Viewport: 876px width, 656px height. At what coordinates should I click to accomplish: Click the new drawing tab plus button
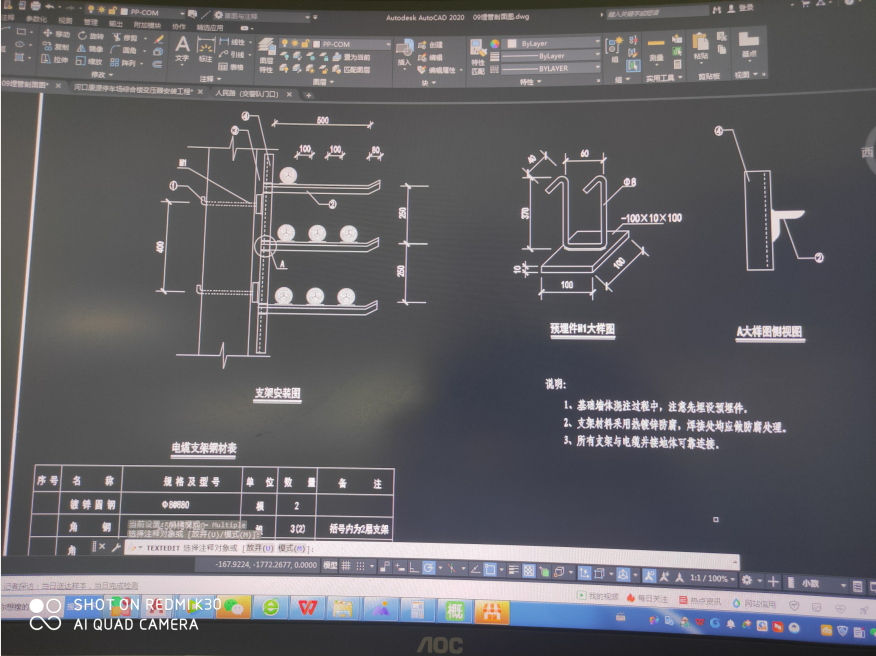pos(308,96)
